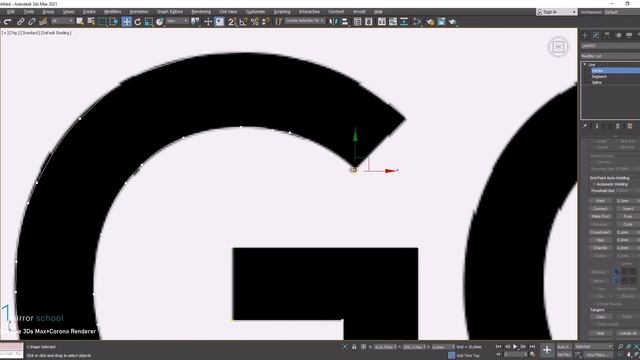Screen dimensions: 640x360
Task: Click the Render Production teapot icon
Action: pos(452,22)
